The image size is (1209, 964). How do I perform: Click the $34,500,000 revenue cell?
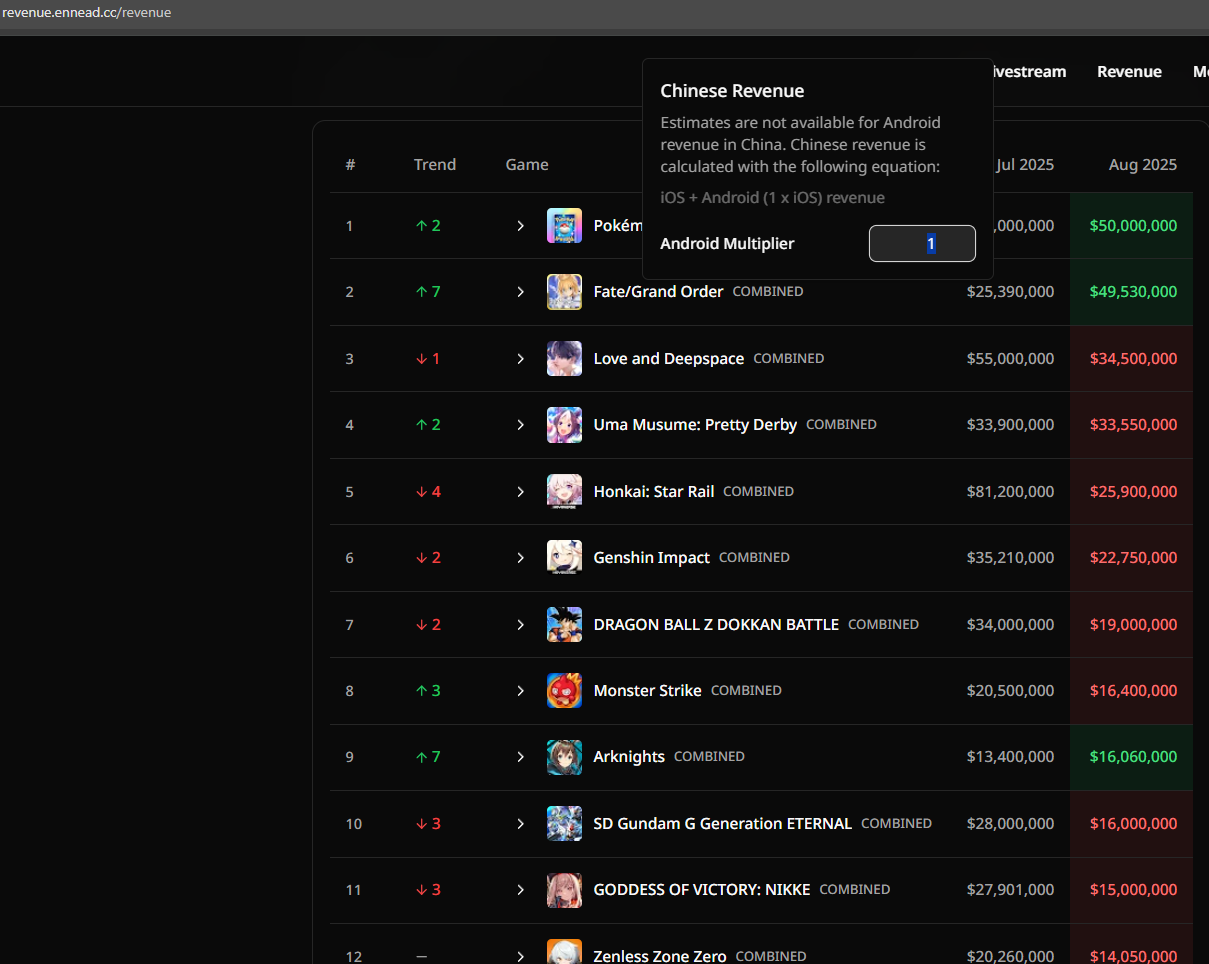click(1133, 358)
